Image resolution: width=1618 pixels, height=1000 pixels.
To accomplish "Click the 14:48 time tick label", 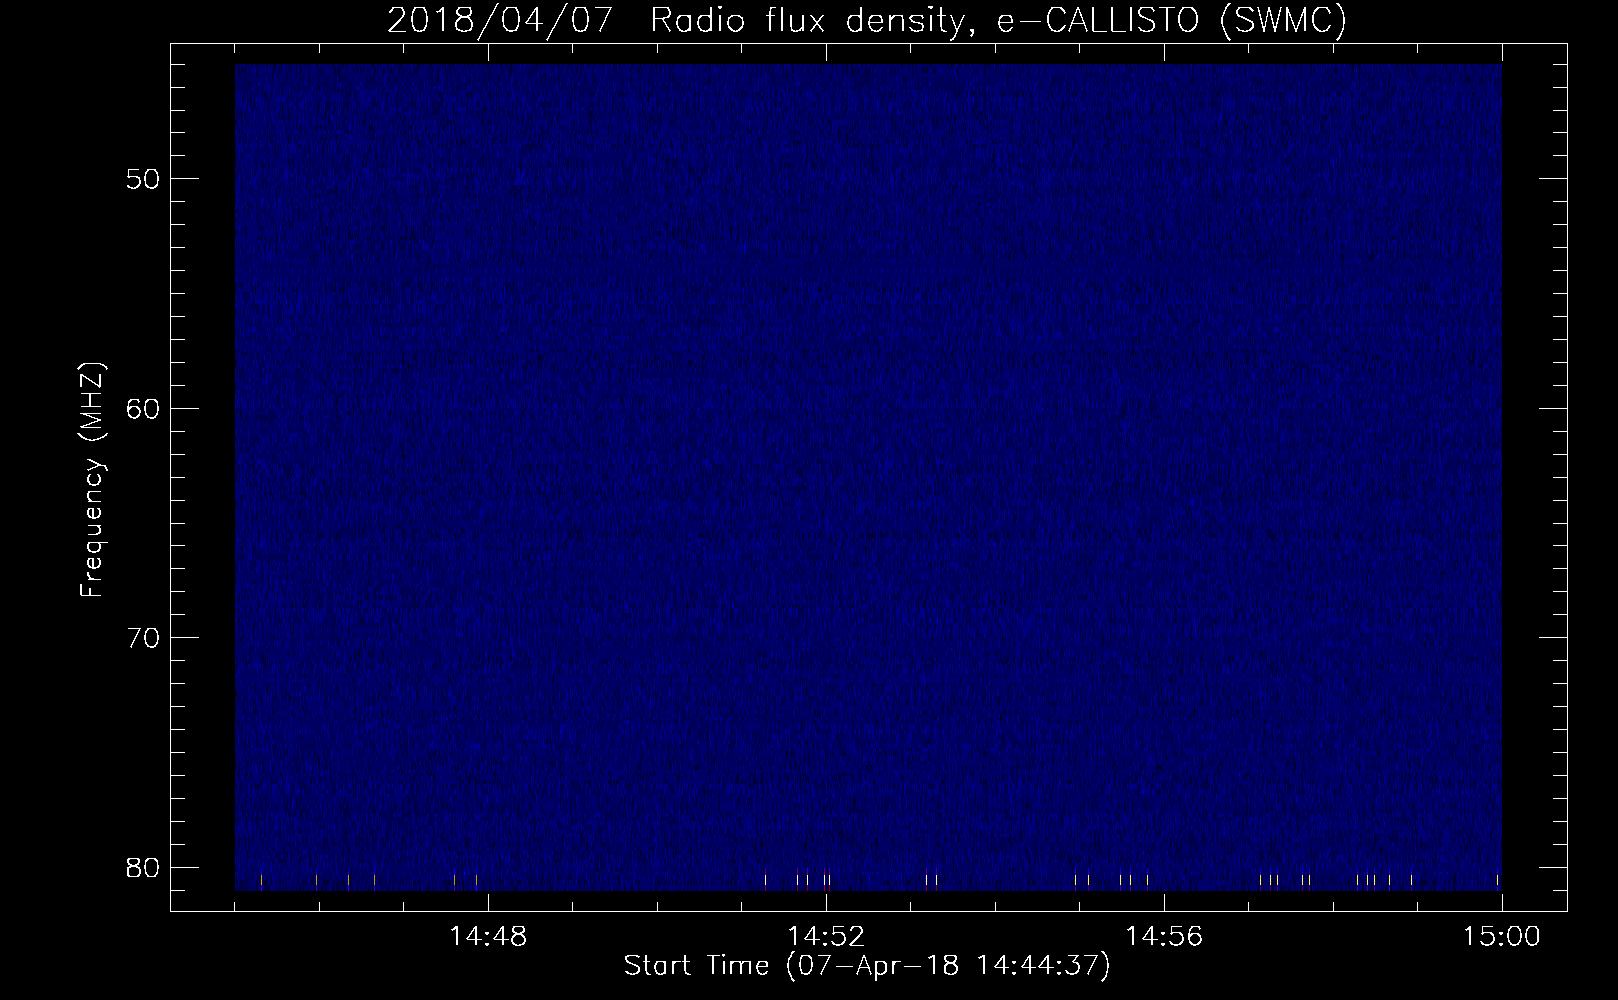I will tap(488, 937).
